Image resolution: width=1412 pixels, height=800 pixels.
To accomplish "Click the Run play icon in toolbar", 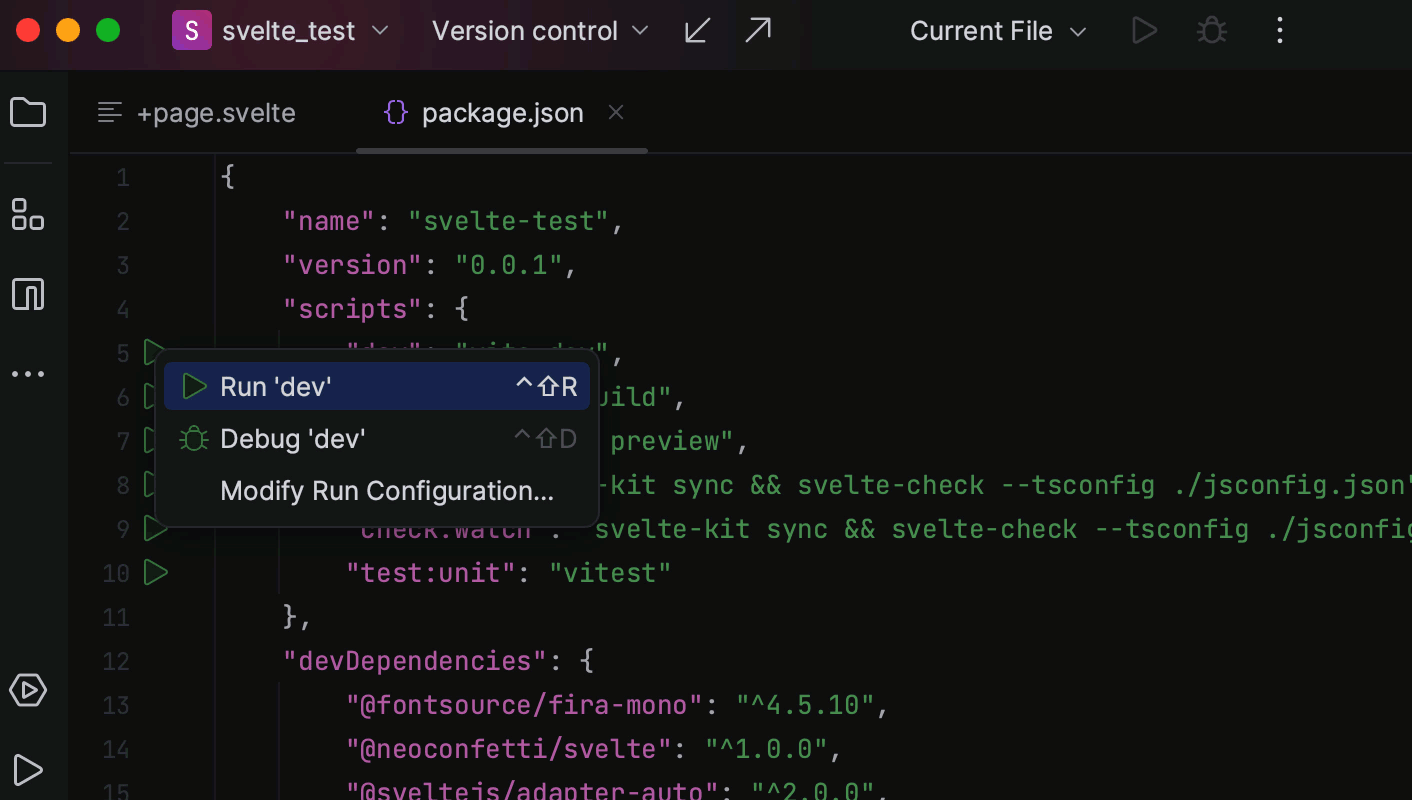I will (1144, 31).
